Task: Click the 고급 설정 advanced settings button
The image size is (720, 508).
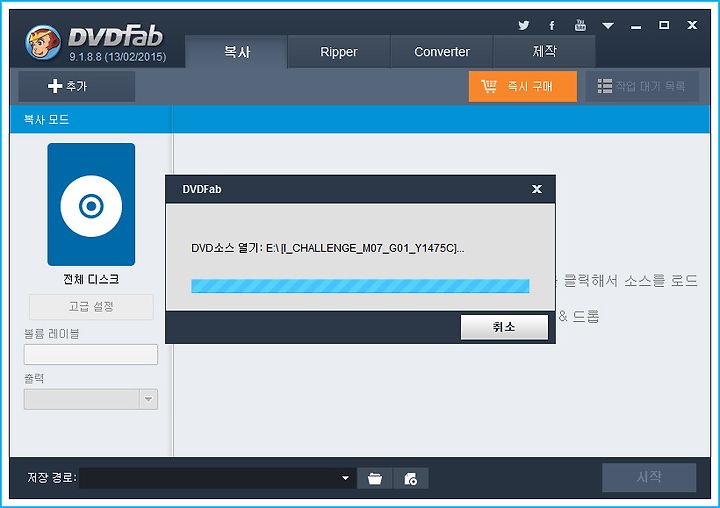Action: 91,307
